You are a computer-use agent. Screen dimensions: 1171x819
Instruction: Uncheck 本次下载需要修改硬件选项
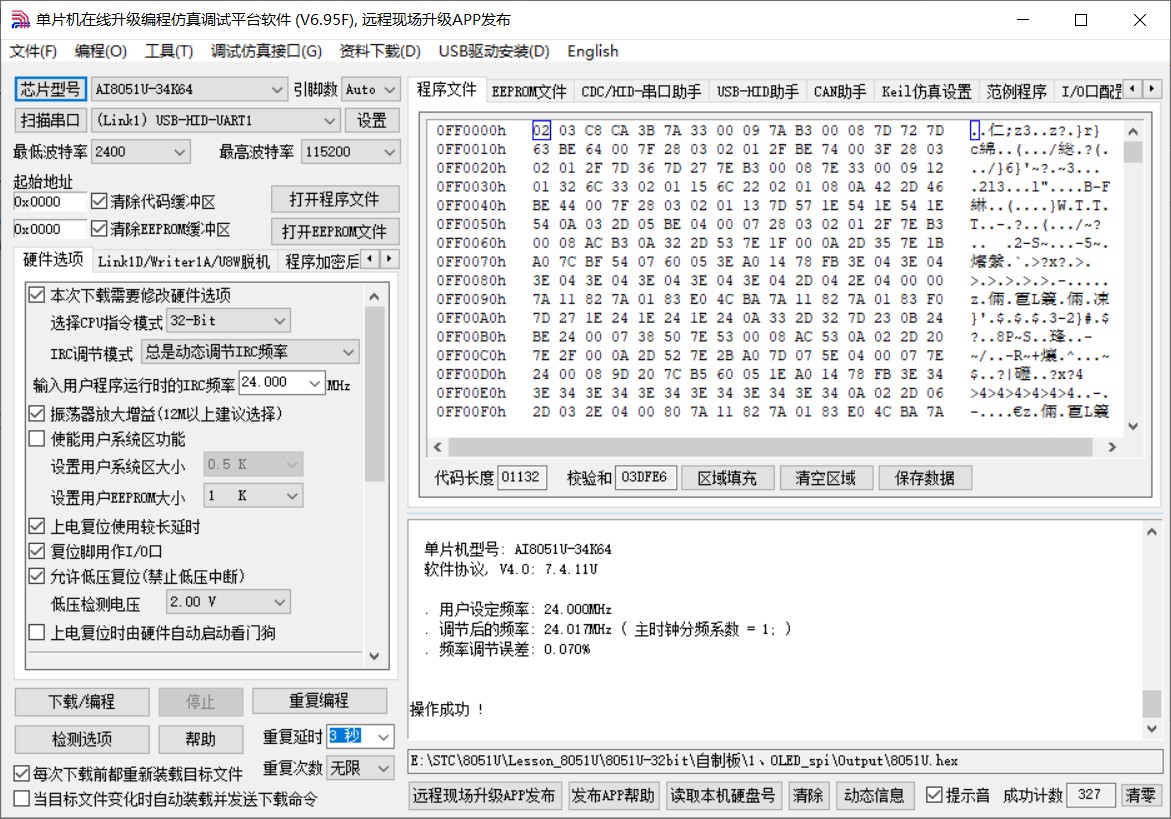130,295
